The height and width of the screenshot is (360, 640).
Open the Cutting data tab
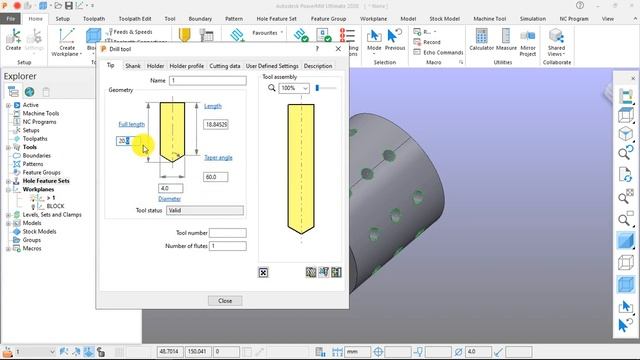(224, 66)
